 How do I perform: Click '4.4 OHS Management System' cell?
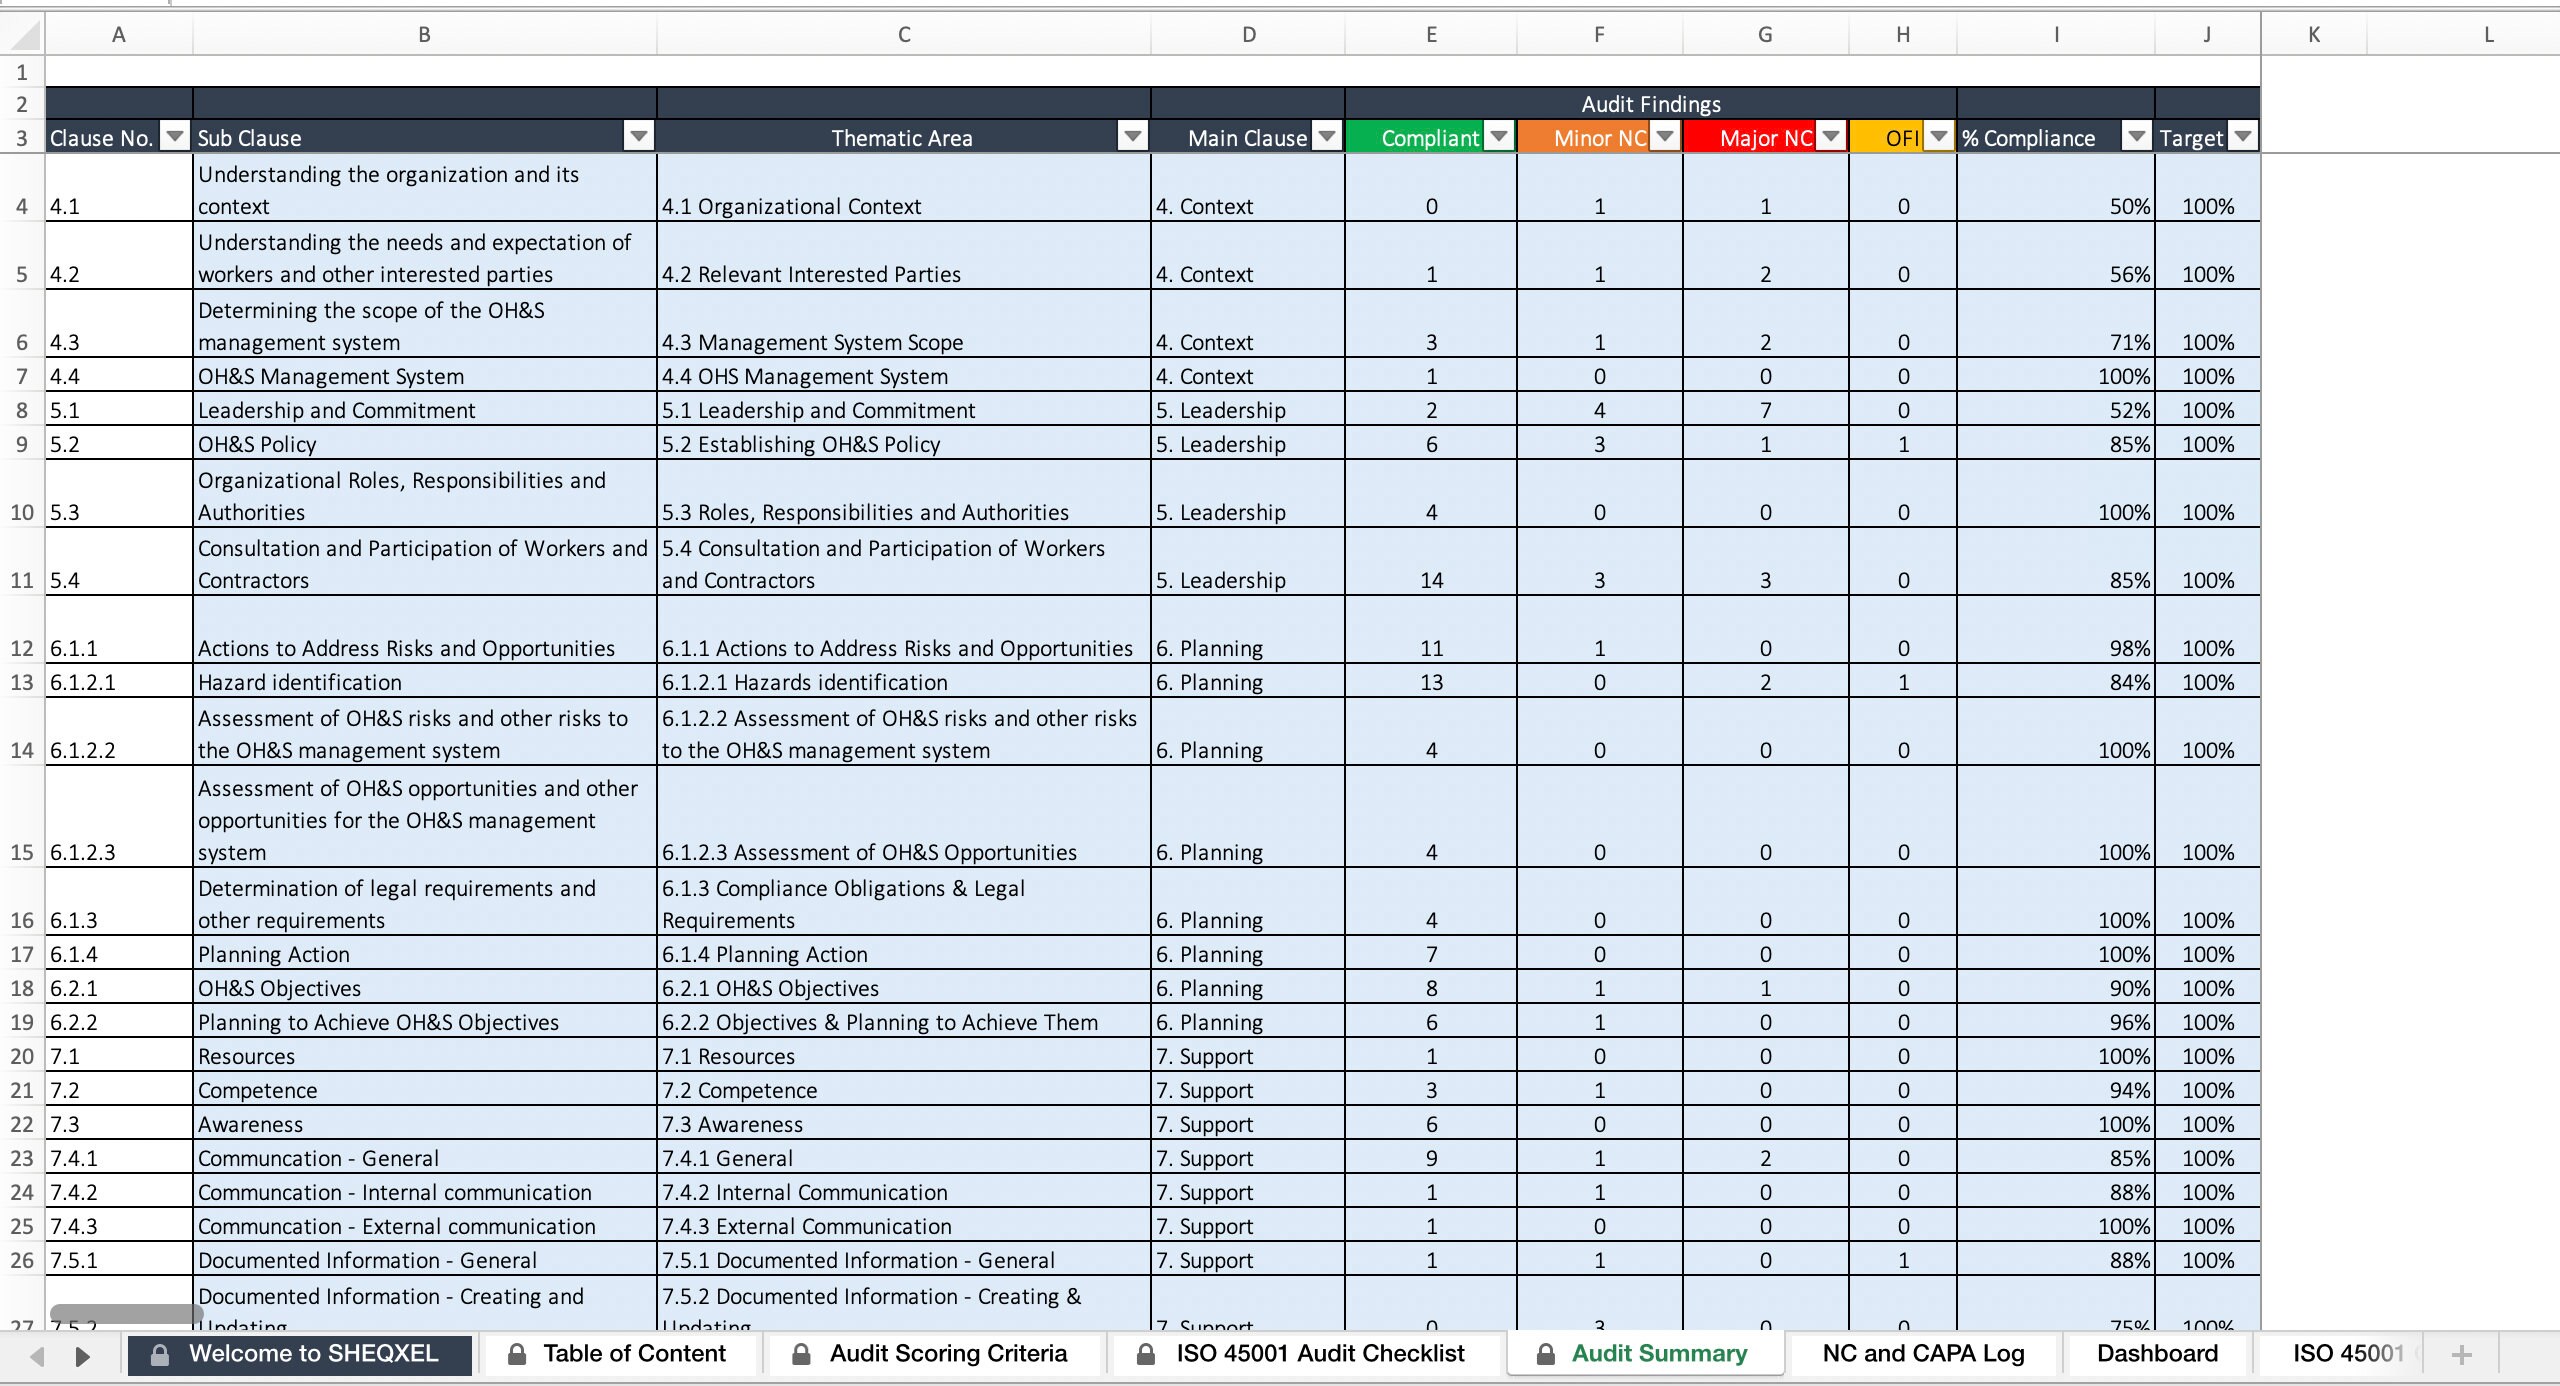click(904, 376)
